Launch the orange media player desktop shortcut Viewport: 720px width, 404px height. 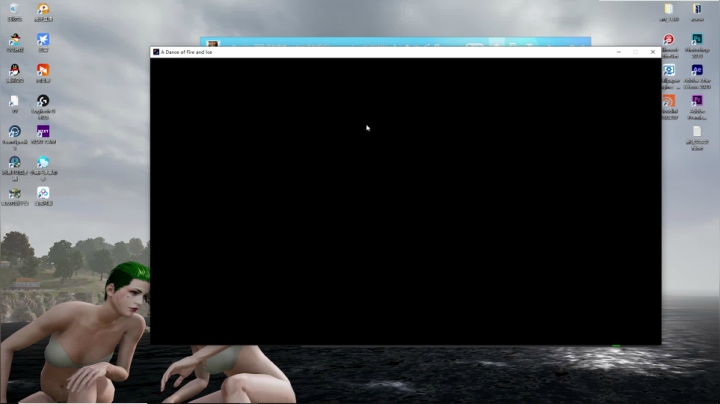click(43, 9)
